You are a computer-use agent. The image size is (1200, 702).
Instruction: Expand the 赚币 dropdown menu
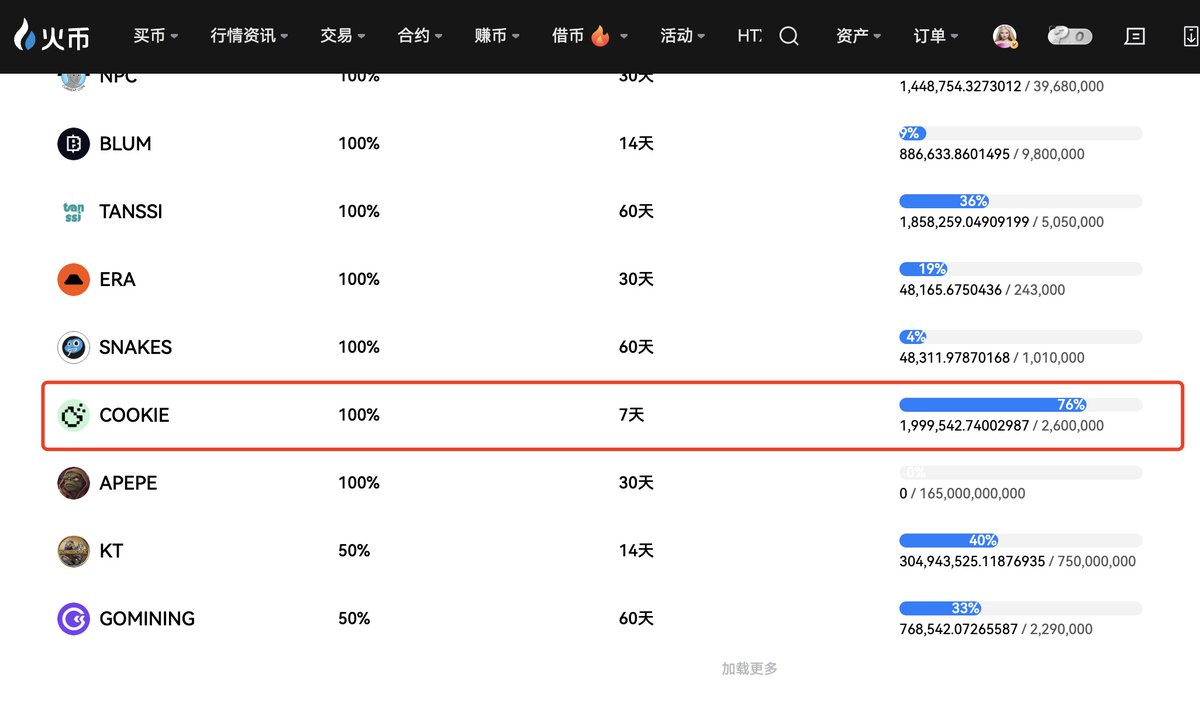pyautogui.click(x=497, y=36)
